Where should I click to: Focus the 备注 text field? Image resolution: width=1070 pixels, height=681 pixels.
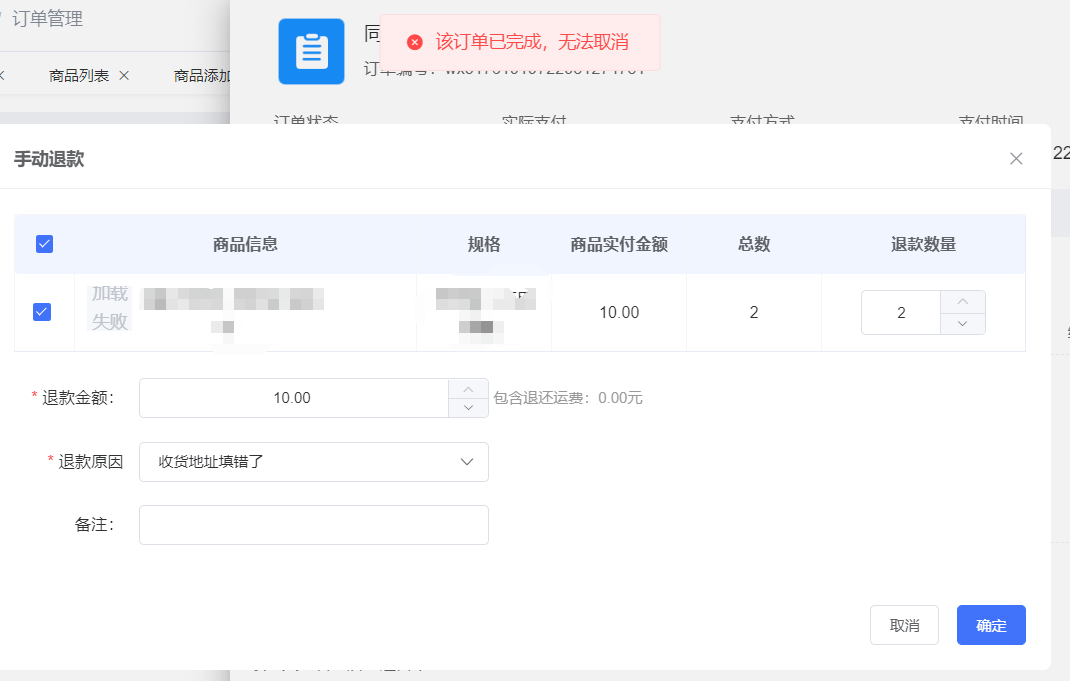click(x=313, y=525)
